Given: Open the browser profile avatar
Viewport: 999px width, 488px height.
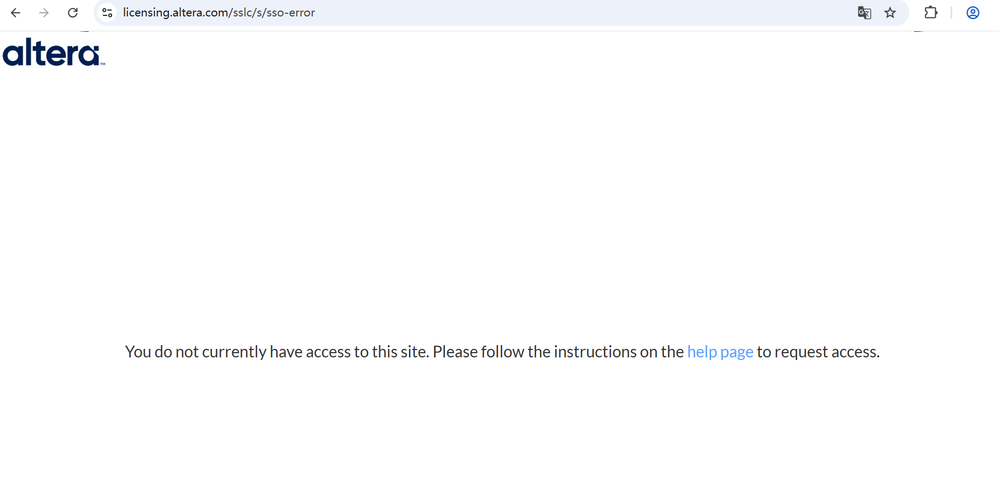Looking at the screenshot, I should 972,13.
